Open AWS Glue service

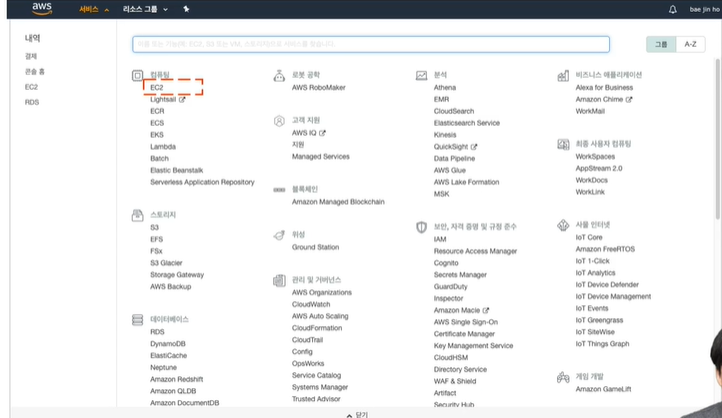pos(449,170)
